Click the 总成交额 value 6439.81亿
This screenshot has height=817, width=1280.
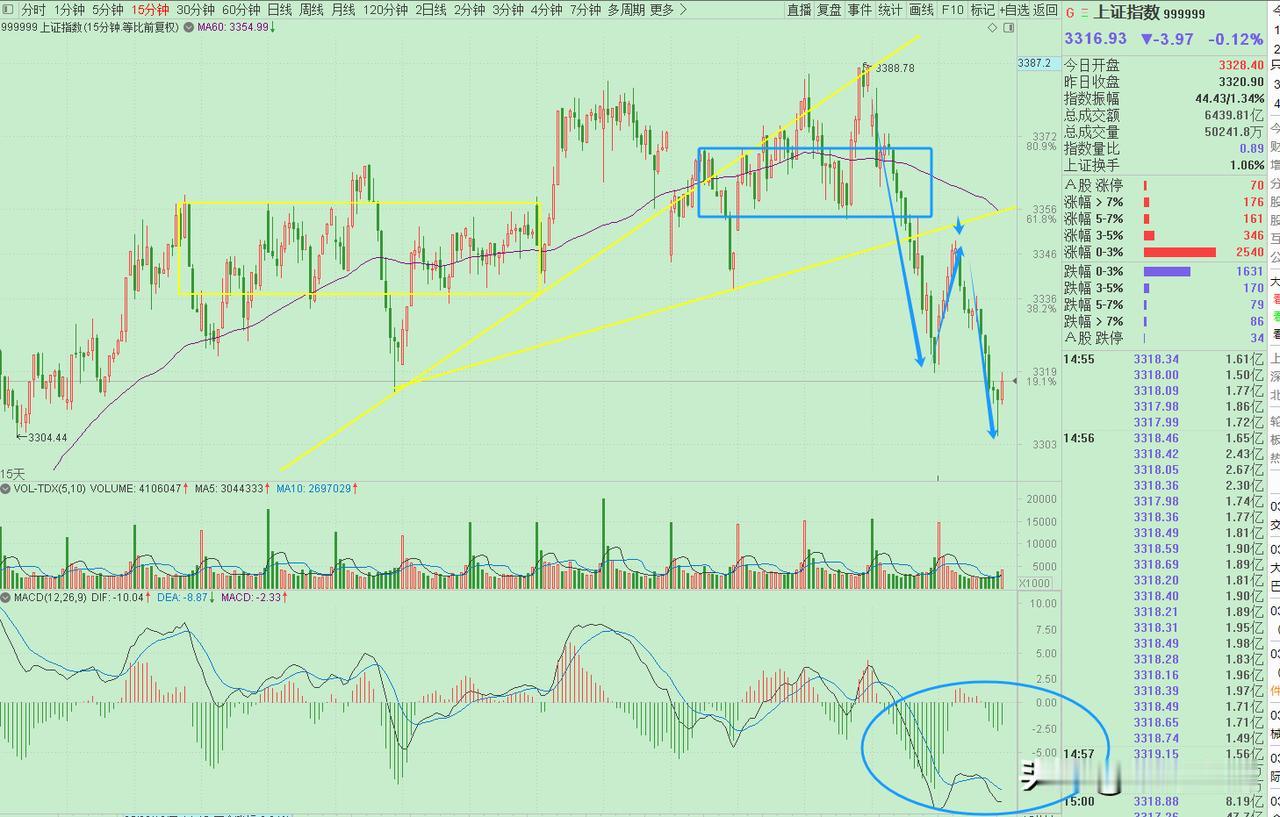1235,116
